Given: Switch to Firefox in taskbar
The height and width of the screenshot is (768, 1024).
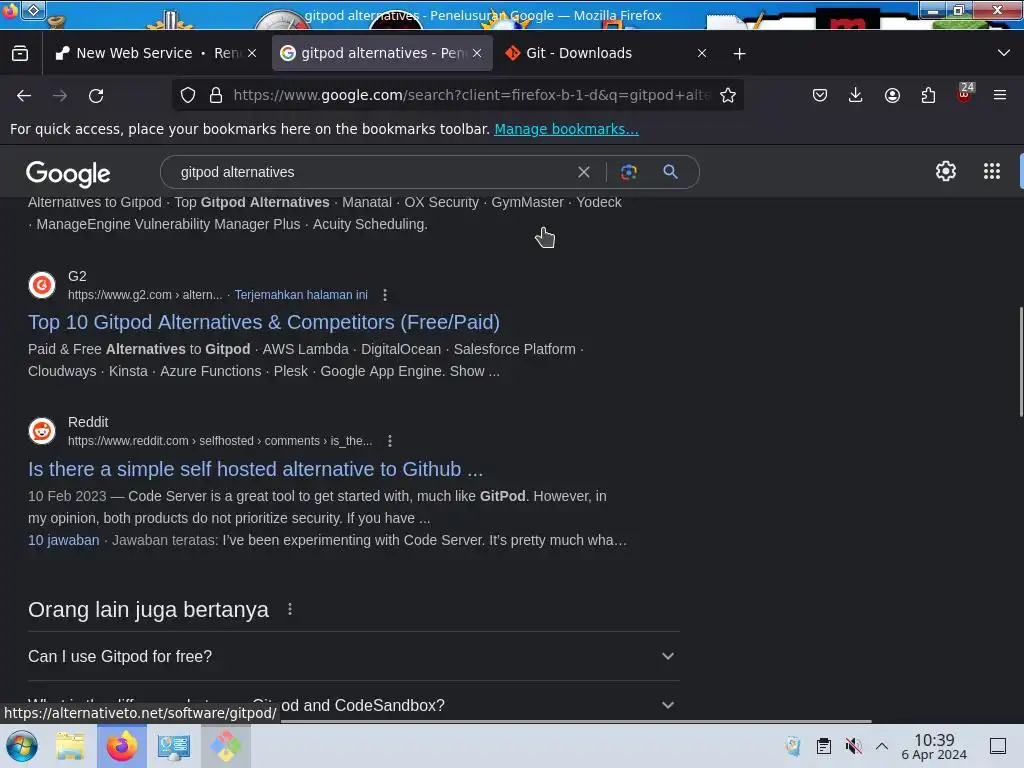Looking at the screenshot, I should click(x=121, y=746).
